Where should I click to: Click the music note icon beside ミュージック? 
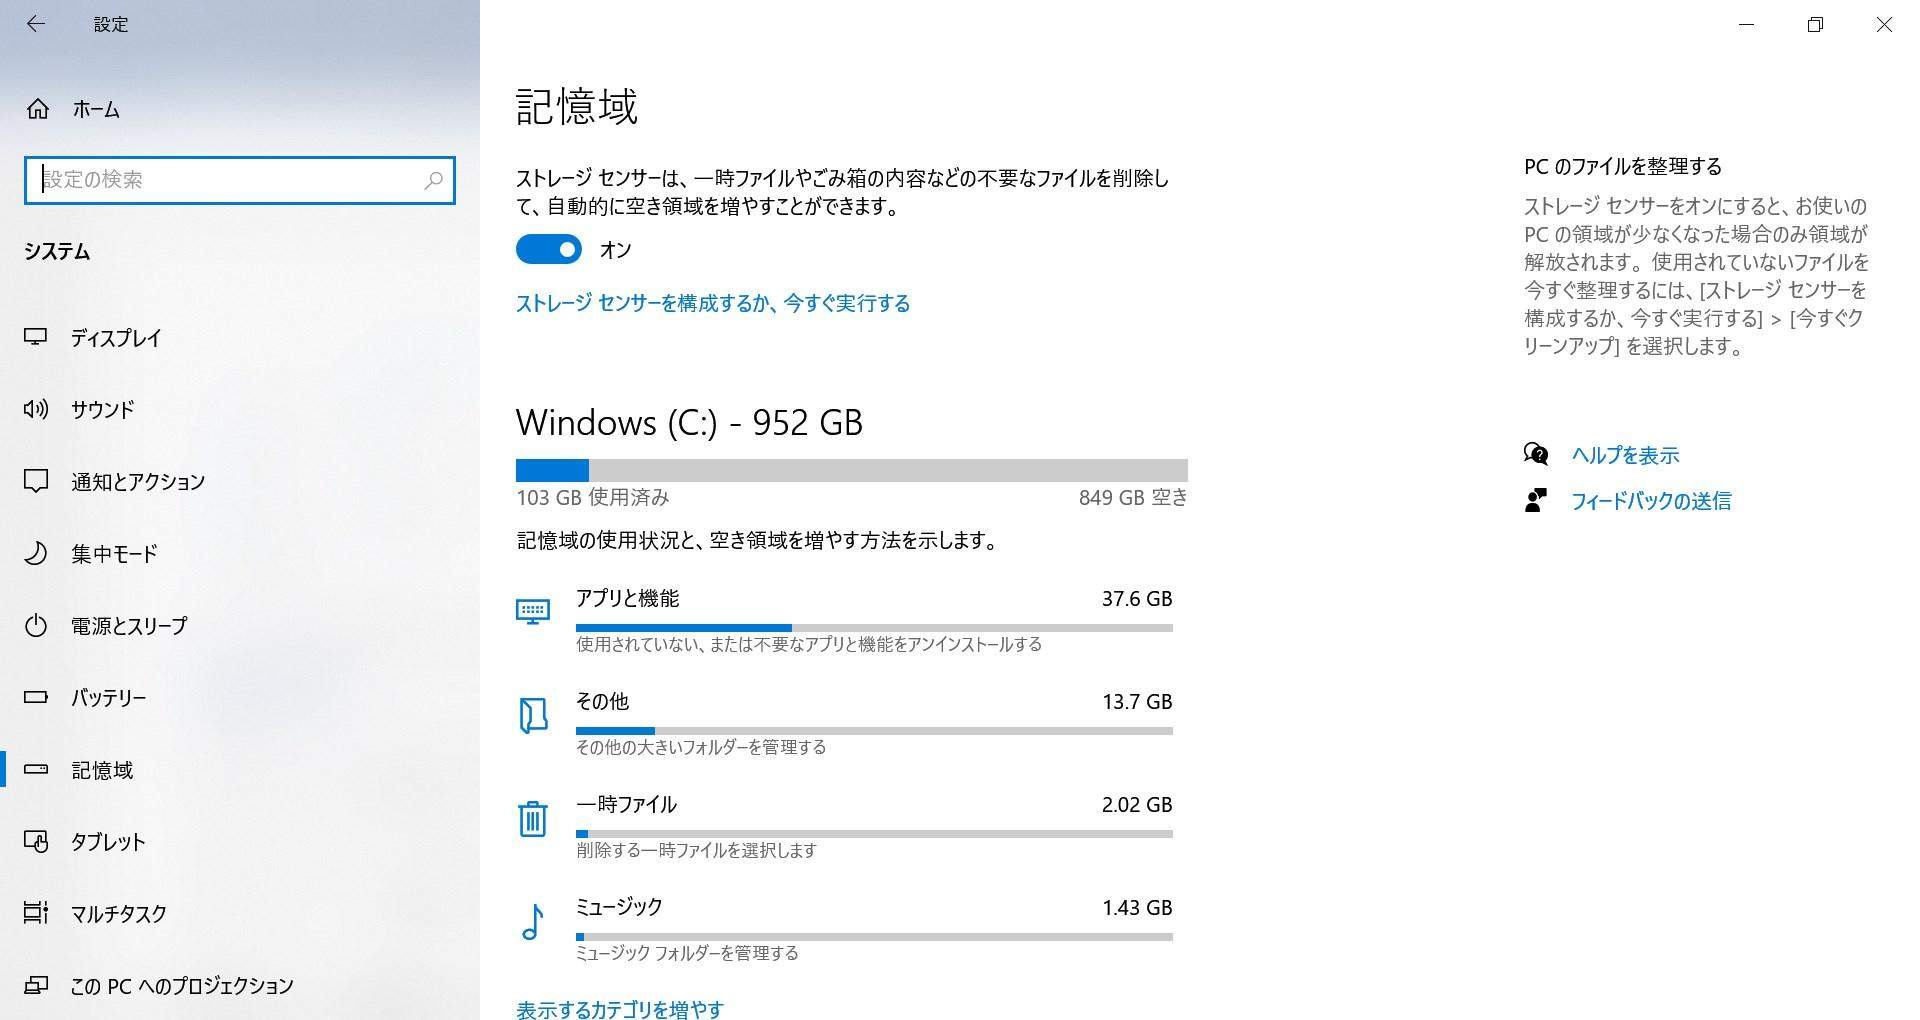[x=534, y=922]
